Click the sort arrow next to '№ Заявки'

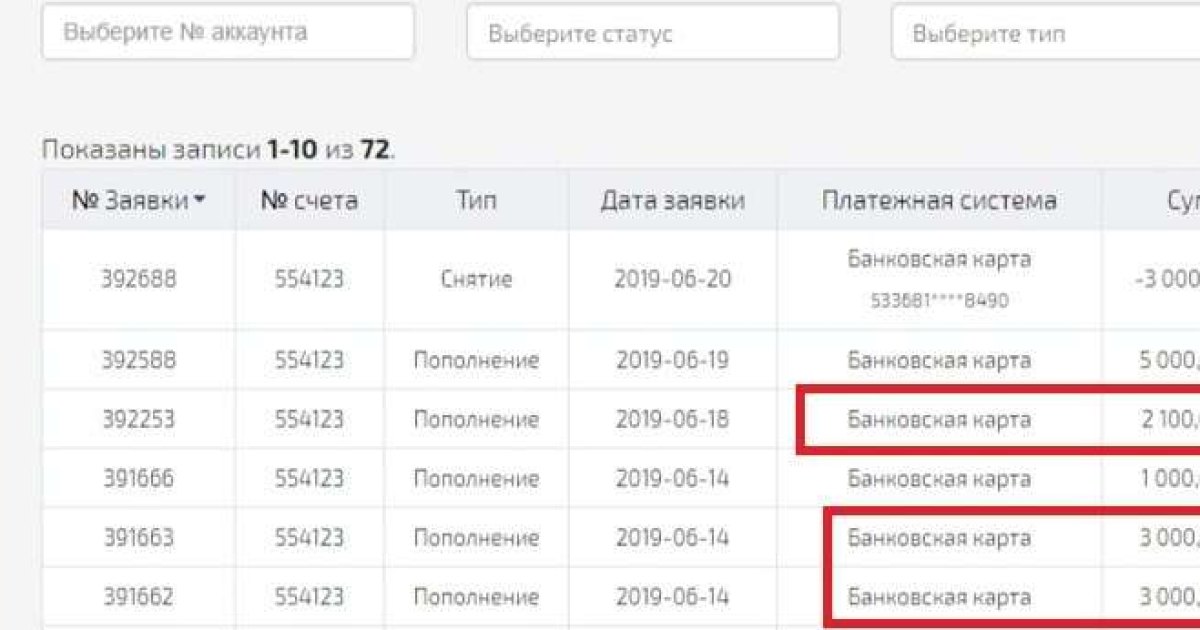point(200,200)
